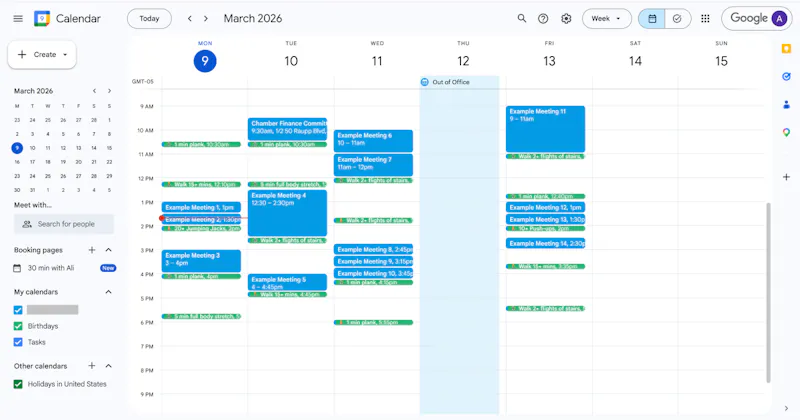
Task: Open Monday's 5 min full body stretch task
Action: (201, 316)
